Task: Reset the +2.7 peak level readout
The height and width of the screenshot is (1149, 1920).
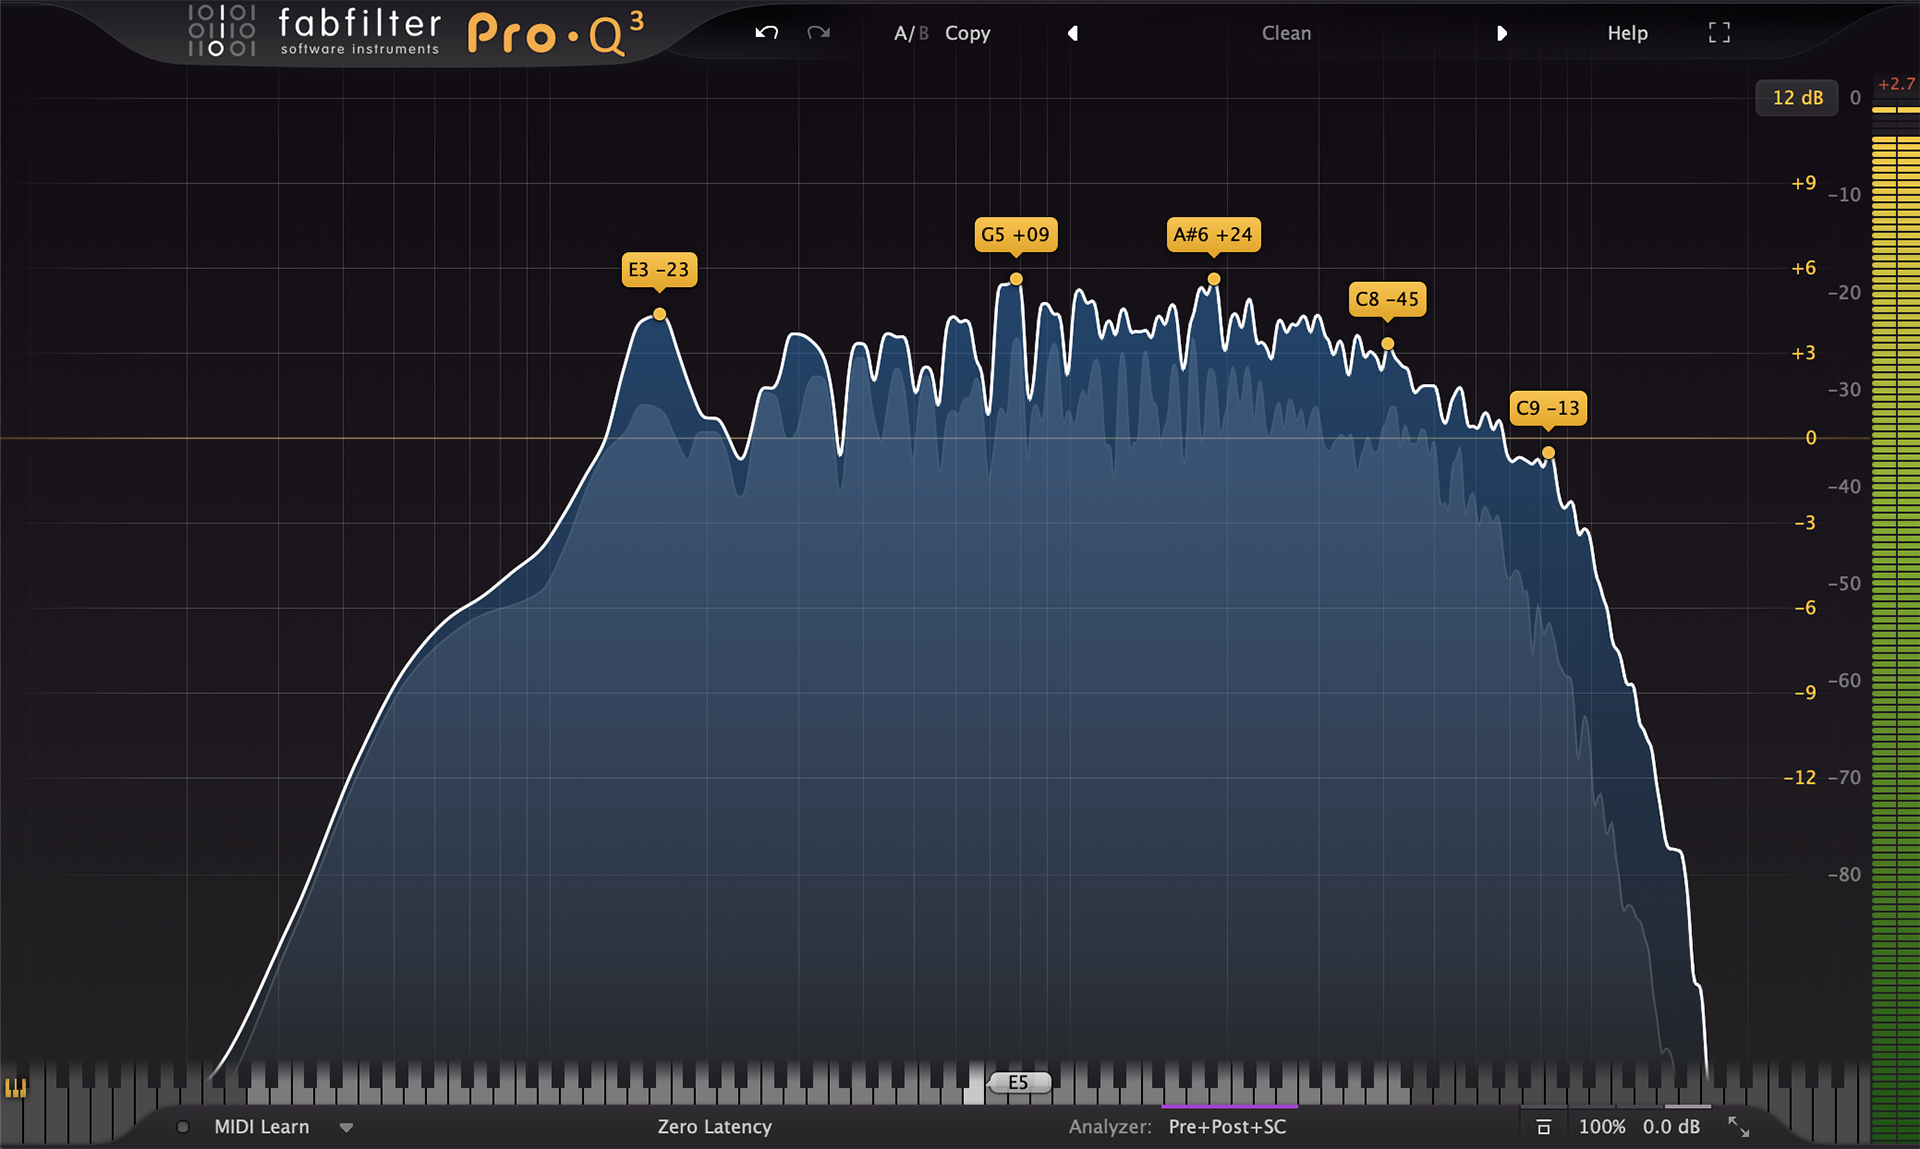Action: 1896,84
